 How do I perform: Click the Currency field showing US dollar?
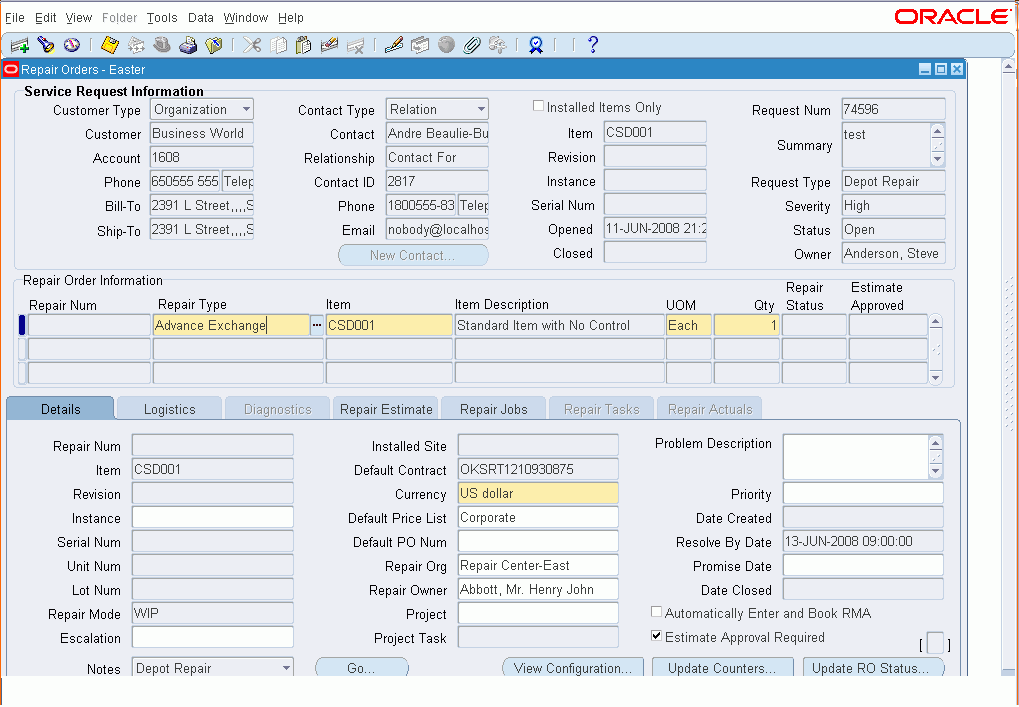(x=538, y=493)
